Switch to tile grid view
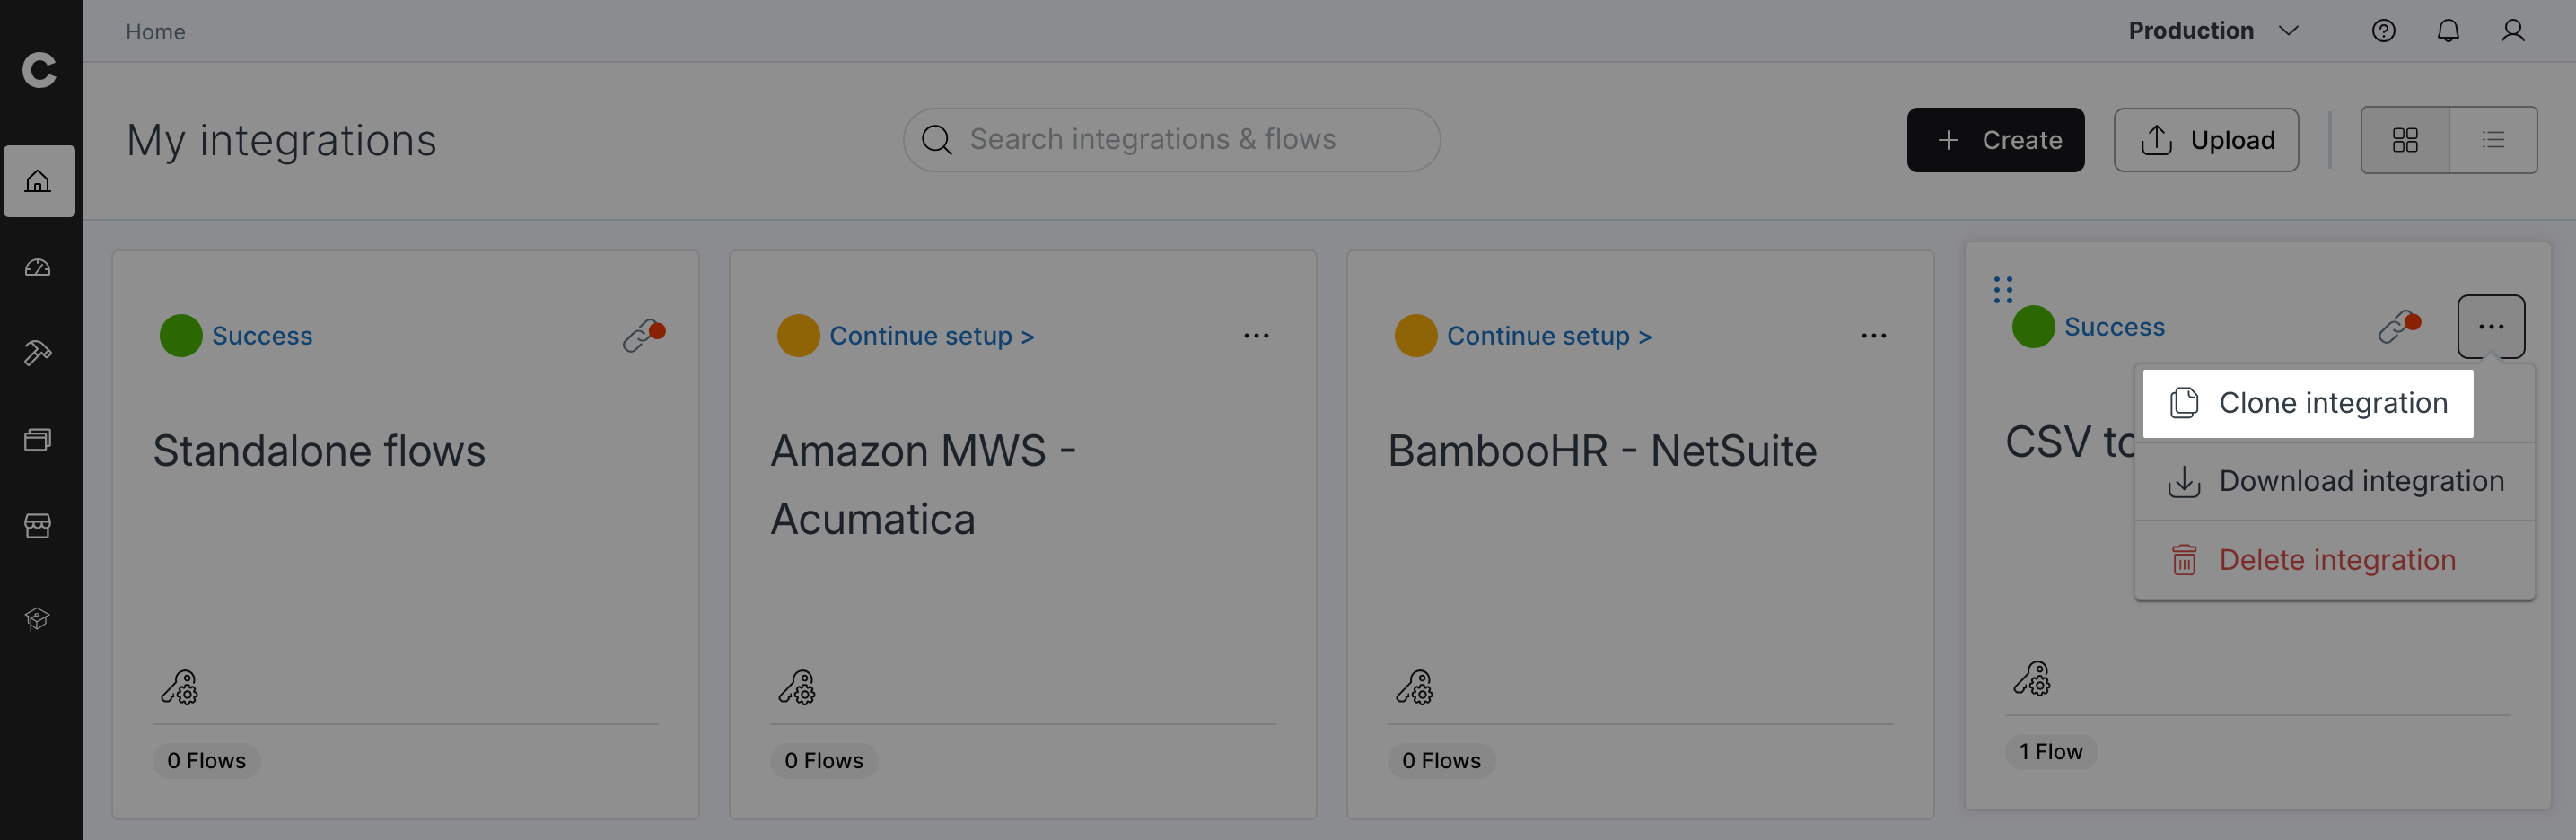The height and width of the screenshot is (840, 2576). (2405, 140)
